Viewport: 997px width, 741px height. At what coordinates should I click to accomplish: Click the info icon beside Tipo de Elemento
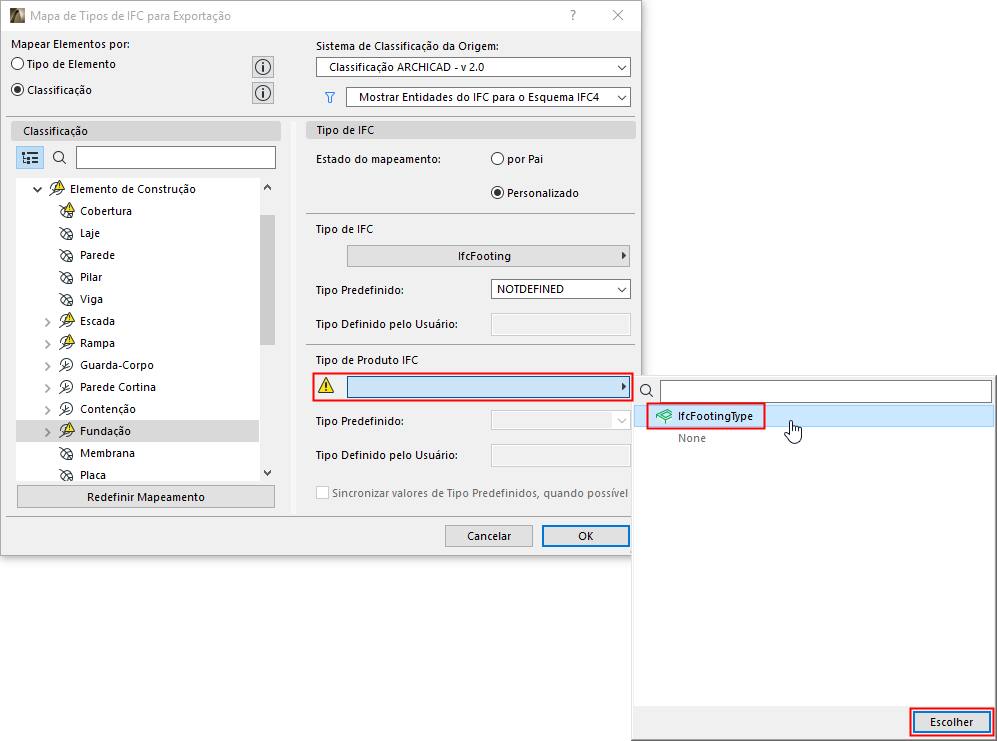[263, 67]
